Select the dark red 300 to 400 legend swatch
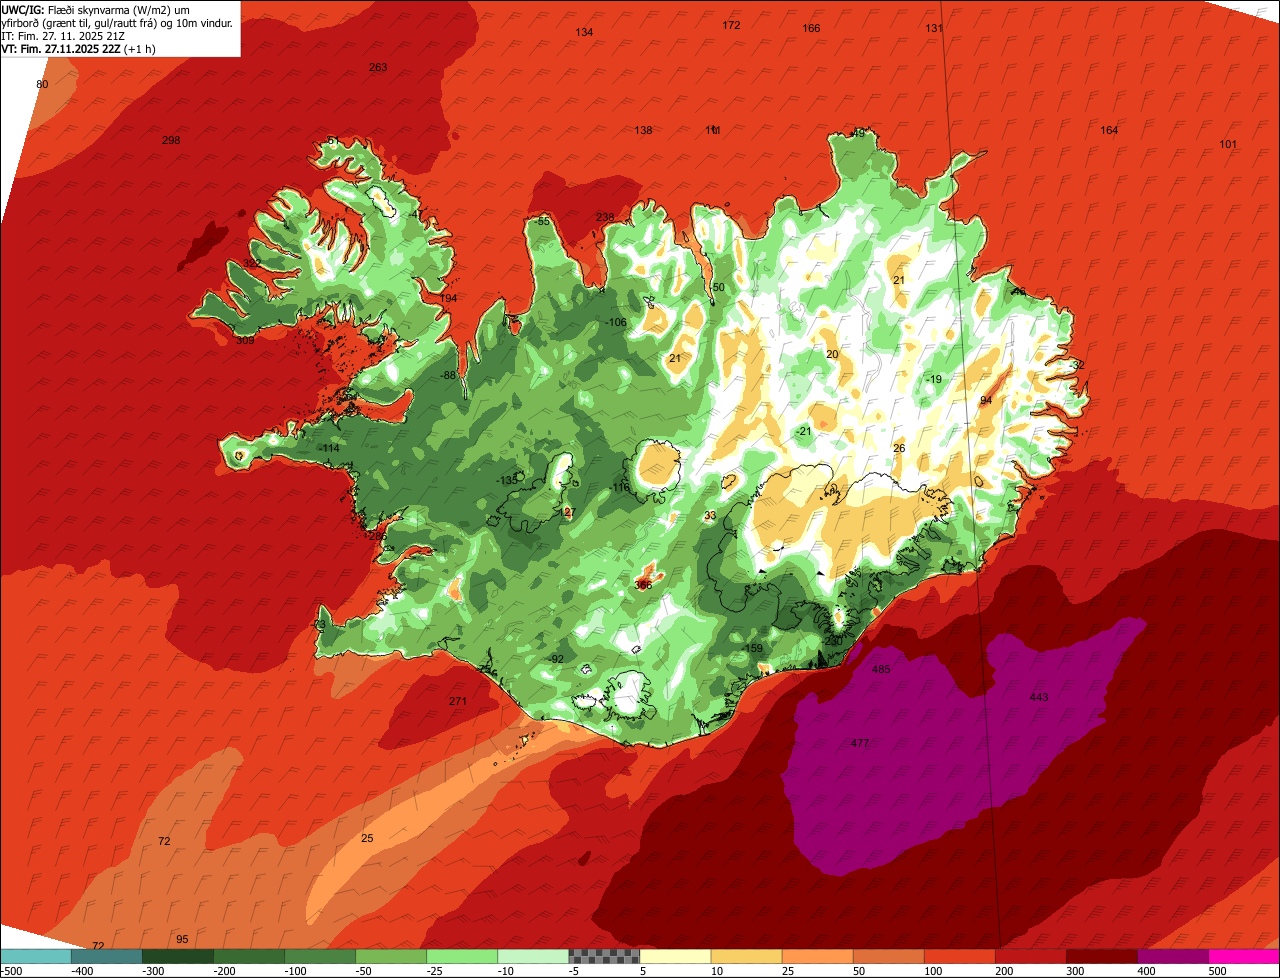1280x978 pixels. (1101, 956)
